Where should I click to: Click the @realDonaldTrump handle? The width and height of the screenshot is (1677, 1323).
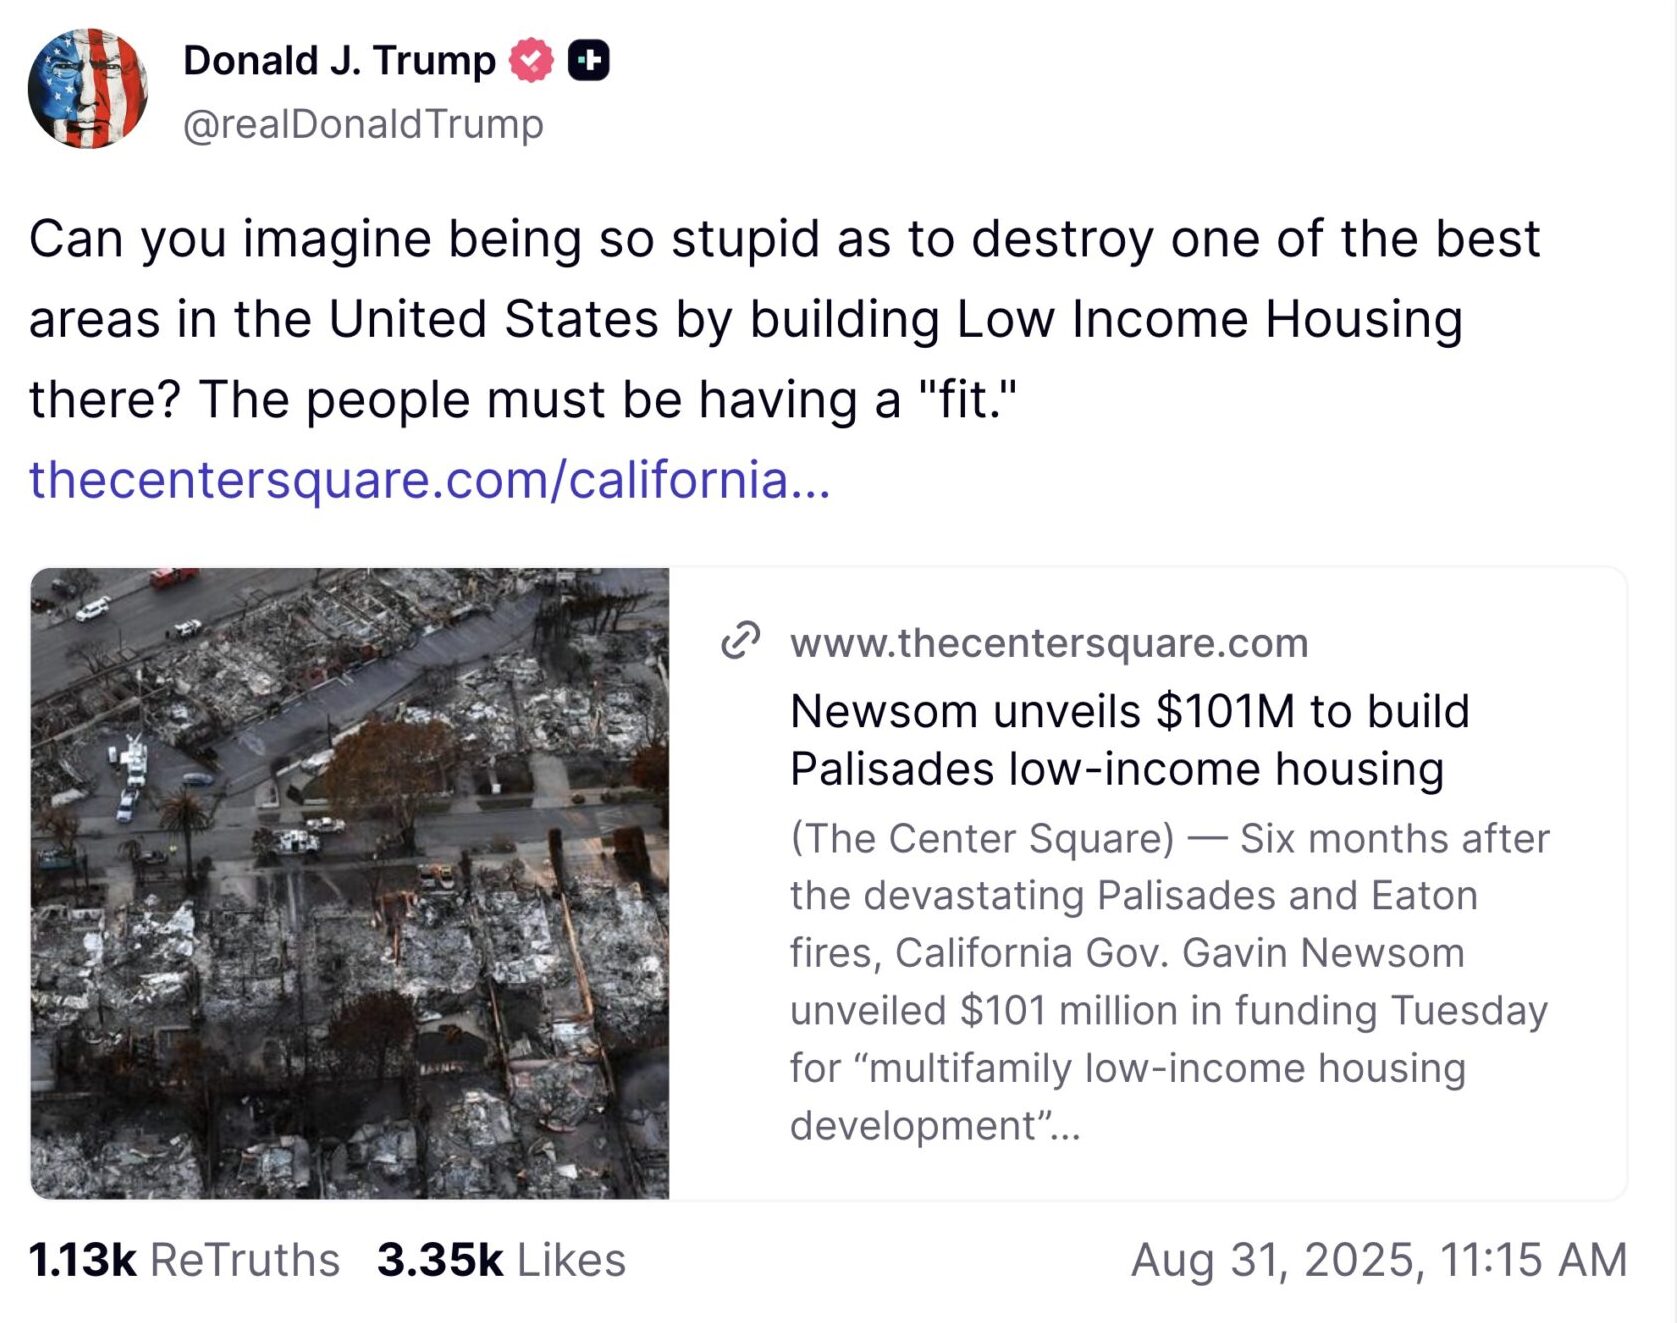pyautogui.click(x=363, y=124)
